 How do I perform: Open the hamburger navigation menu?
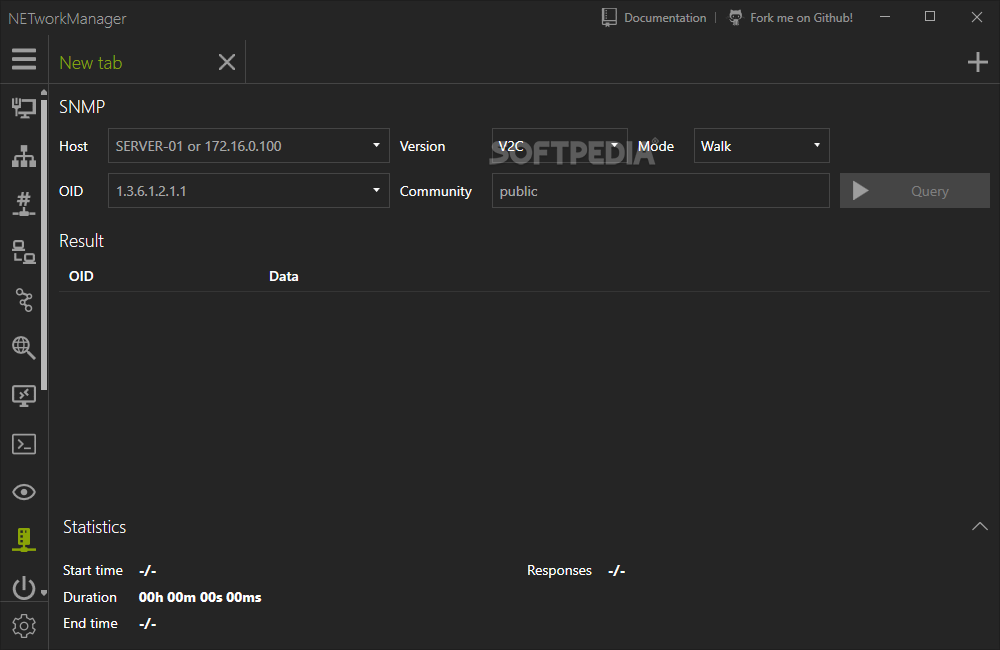[24, 59]
